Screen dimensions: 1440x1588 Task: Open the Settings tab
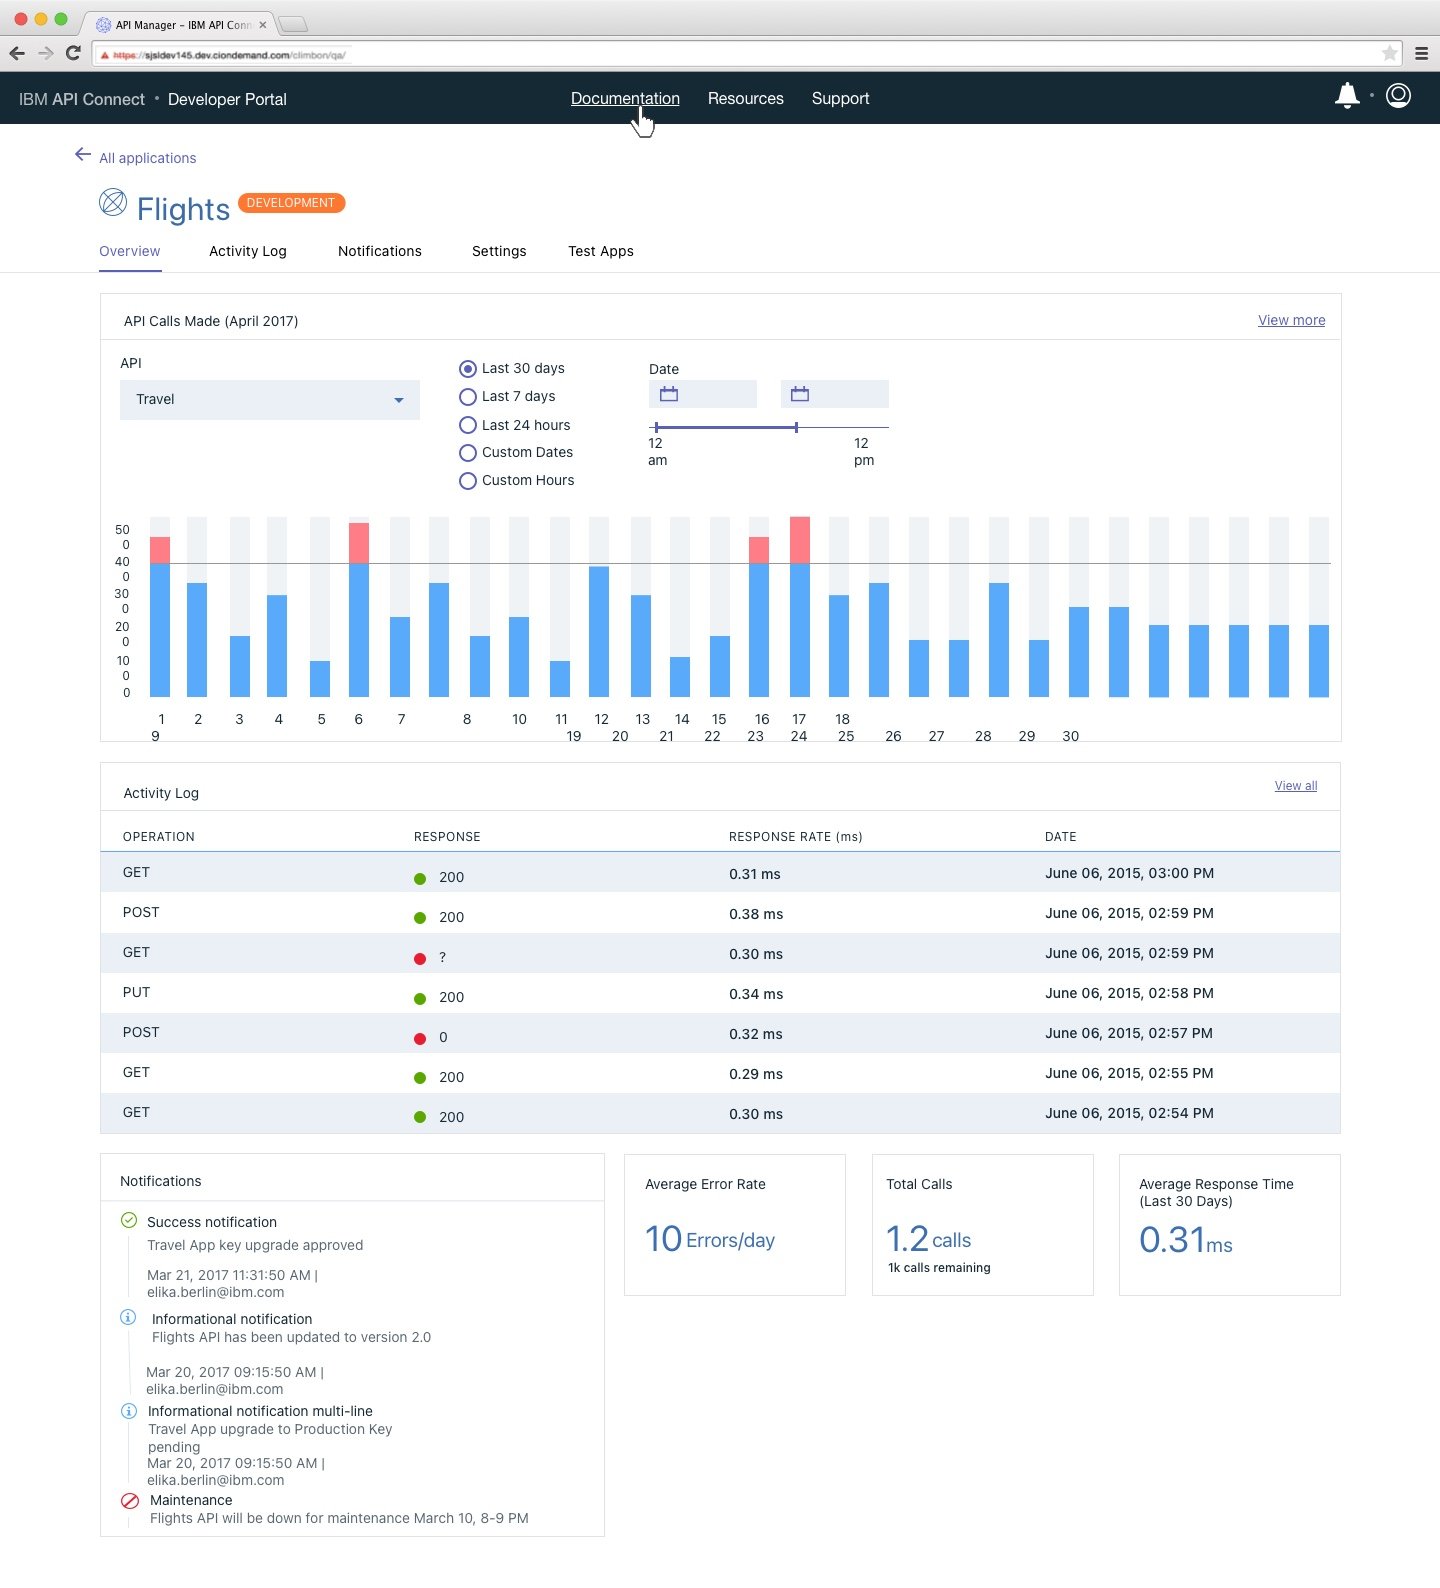[x=499, y=251]
